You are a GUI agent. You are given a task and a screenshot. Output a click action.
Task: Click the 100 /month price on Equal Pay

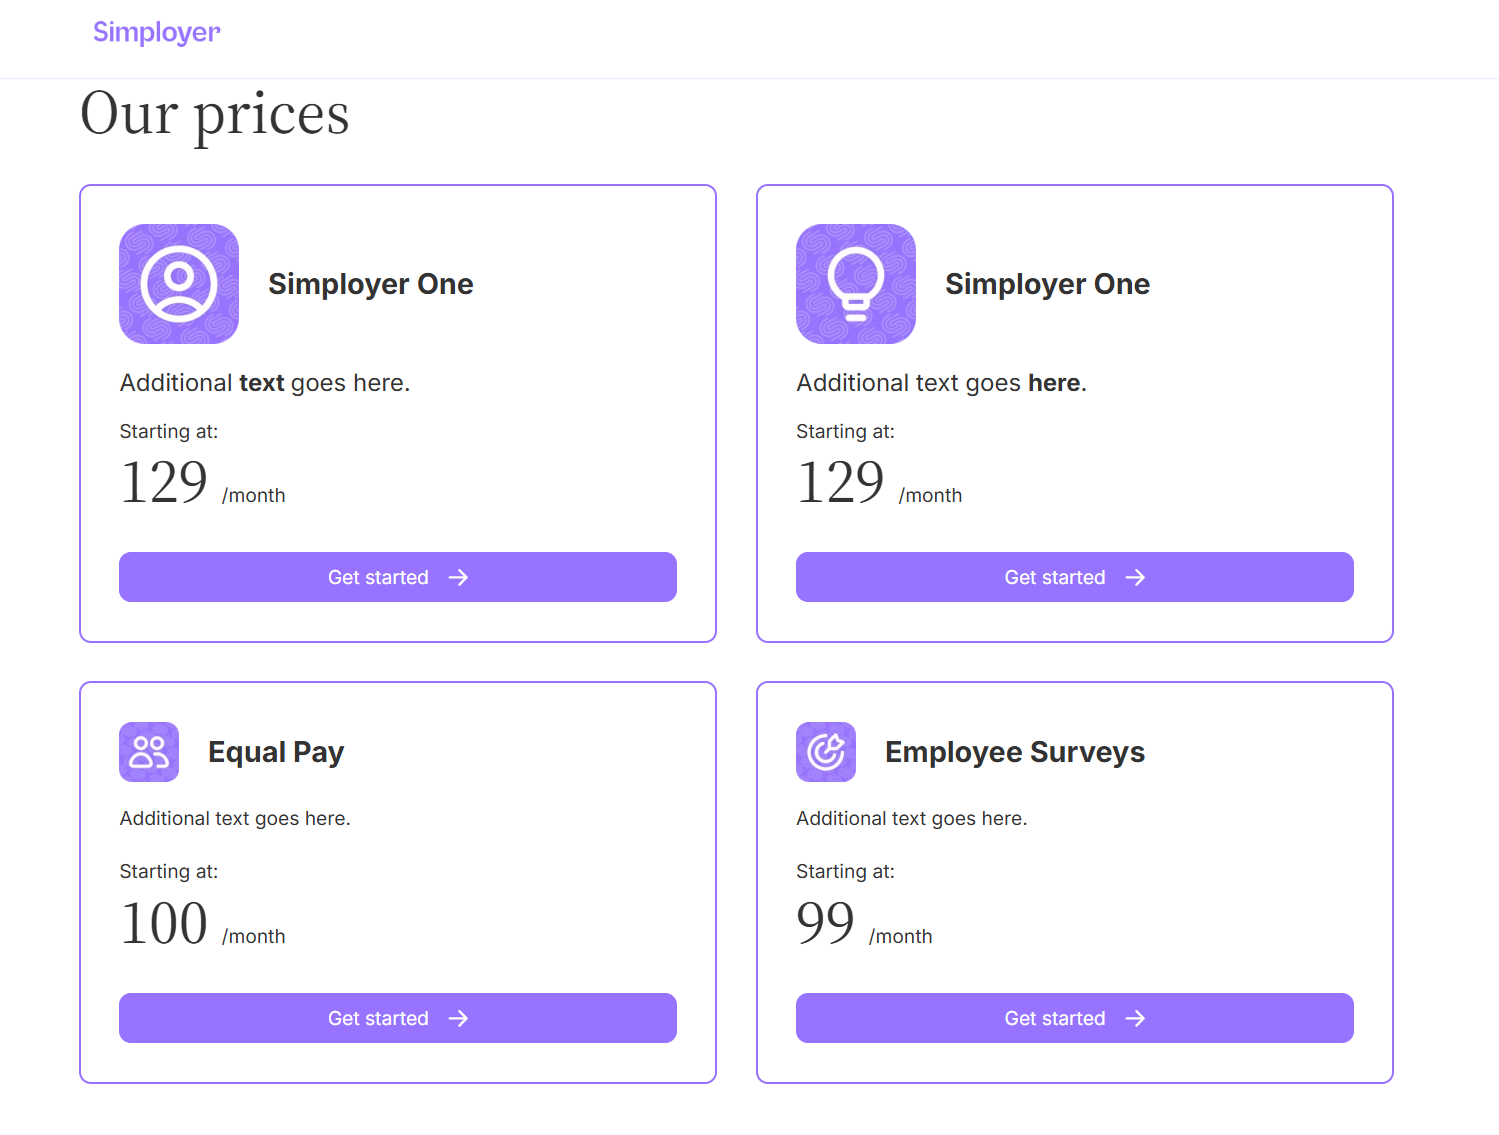(202, 924)
